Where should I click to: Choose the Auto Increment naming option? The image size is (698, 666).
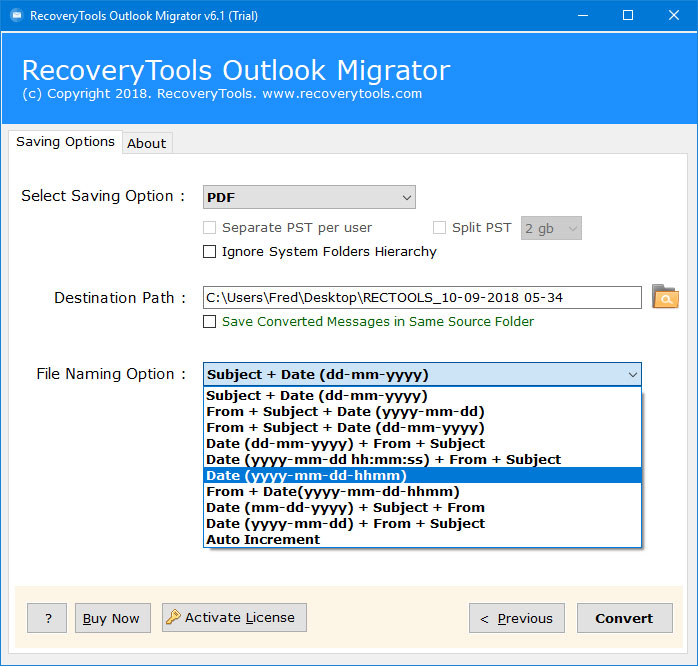[422, 540]
